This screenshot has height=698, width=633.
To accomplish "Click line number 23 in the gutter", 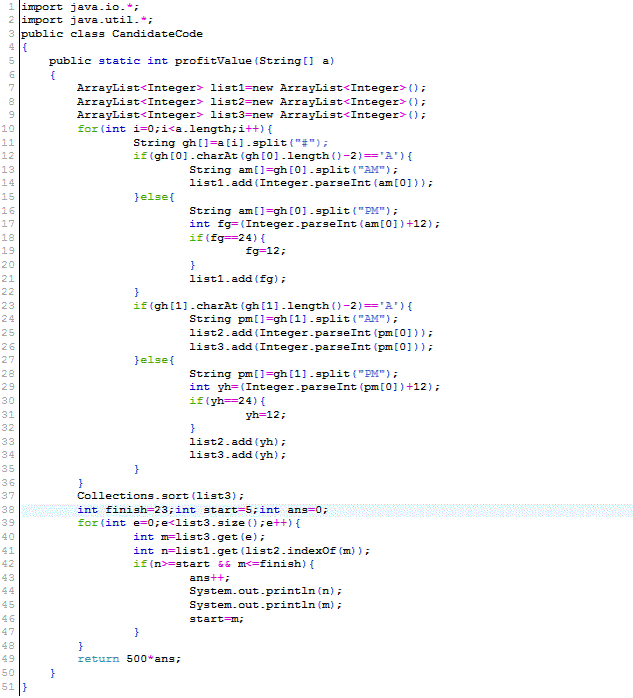I will pyautogui.click(x=9, y=305).
